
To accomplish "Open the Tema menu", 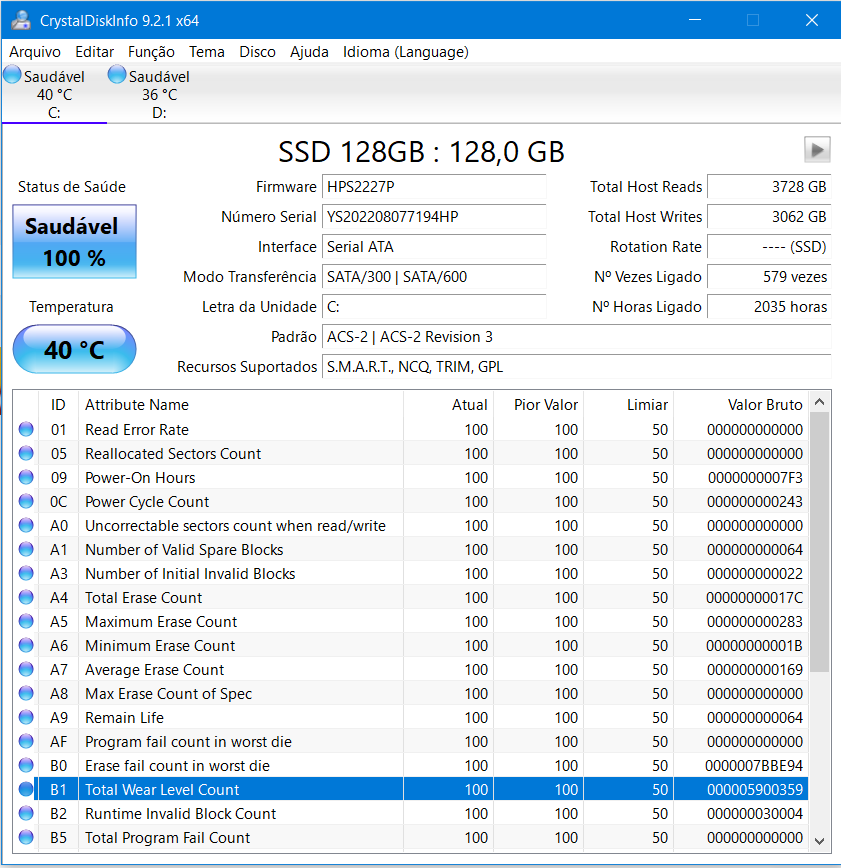I will tap(207, 52).
